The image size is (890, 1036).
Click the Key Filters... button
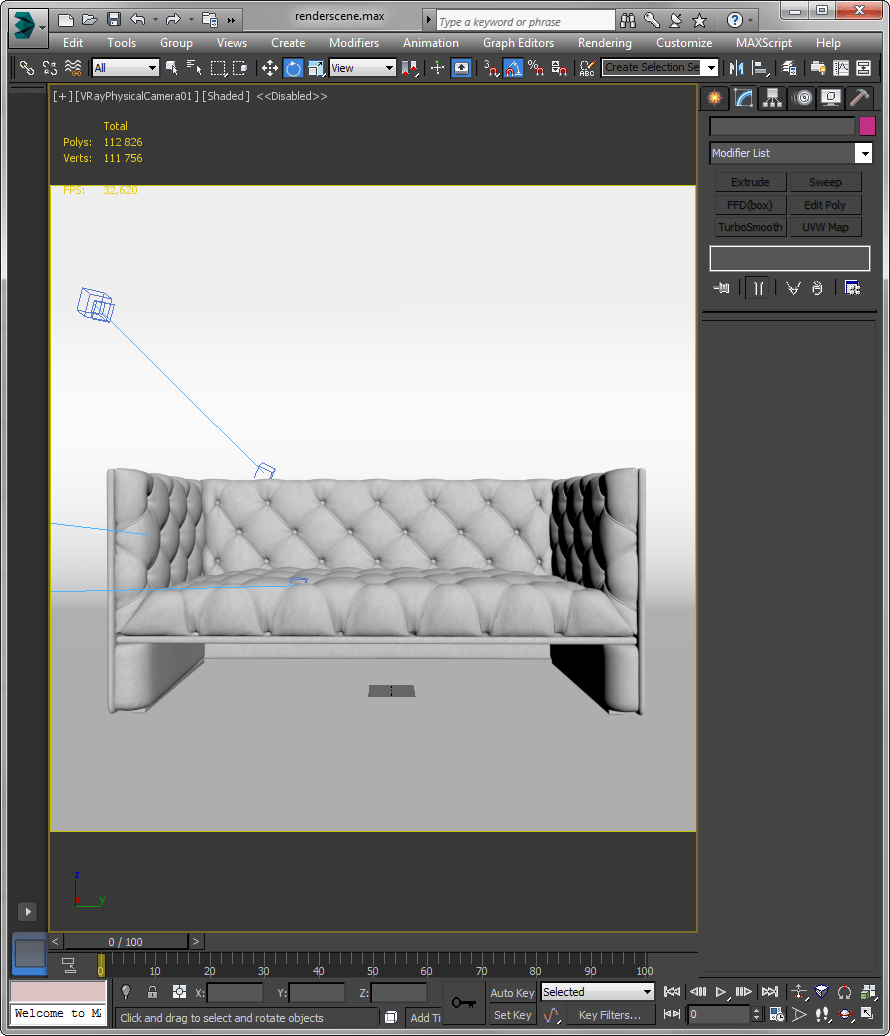pyautogui.click(x=610, y=1015)
